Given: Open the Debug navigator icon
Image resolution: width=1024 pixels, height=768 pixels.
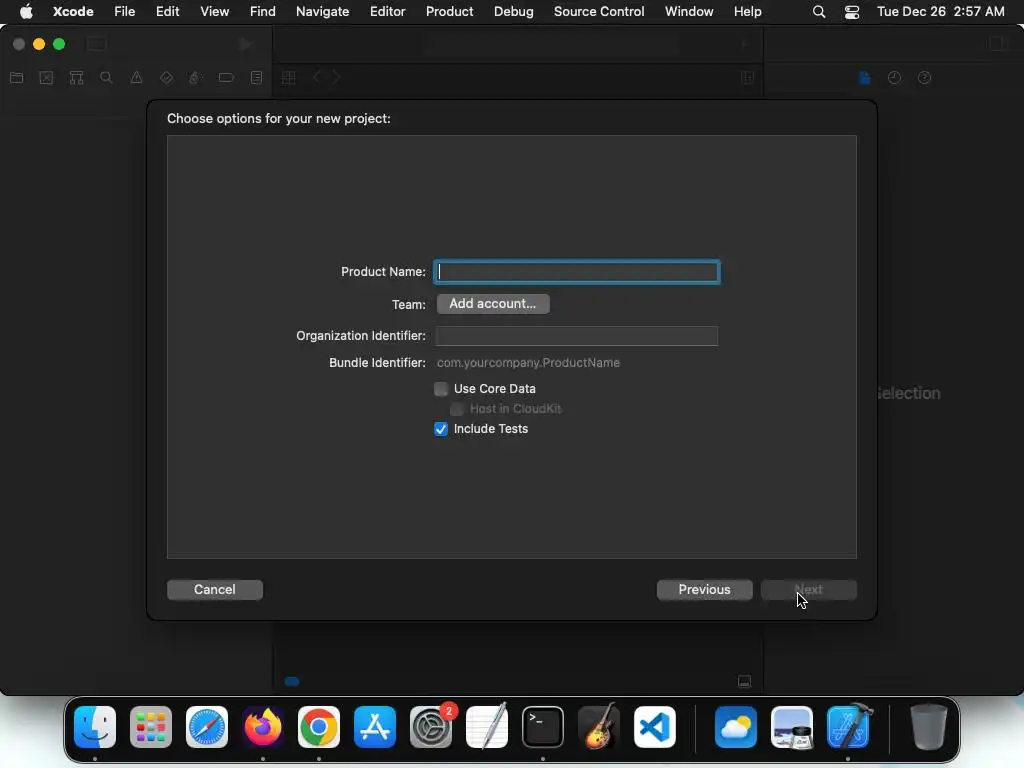Looking at the screenshot, I should (195, 78).
